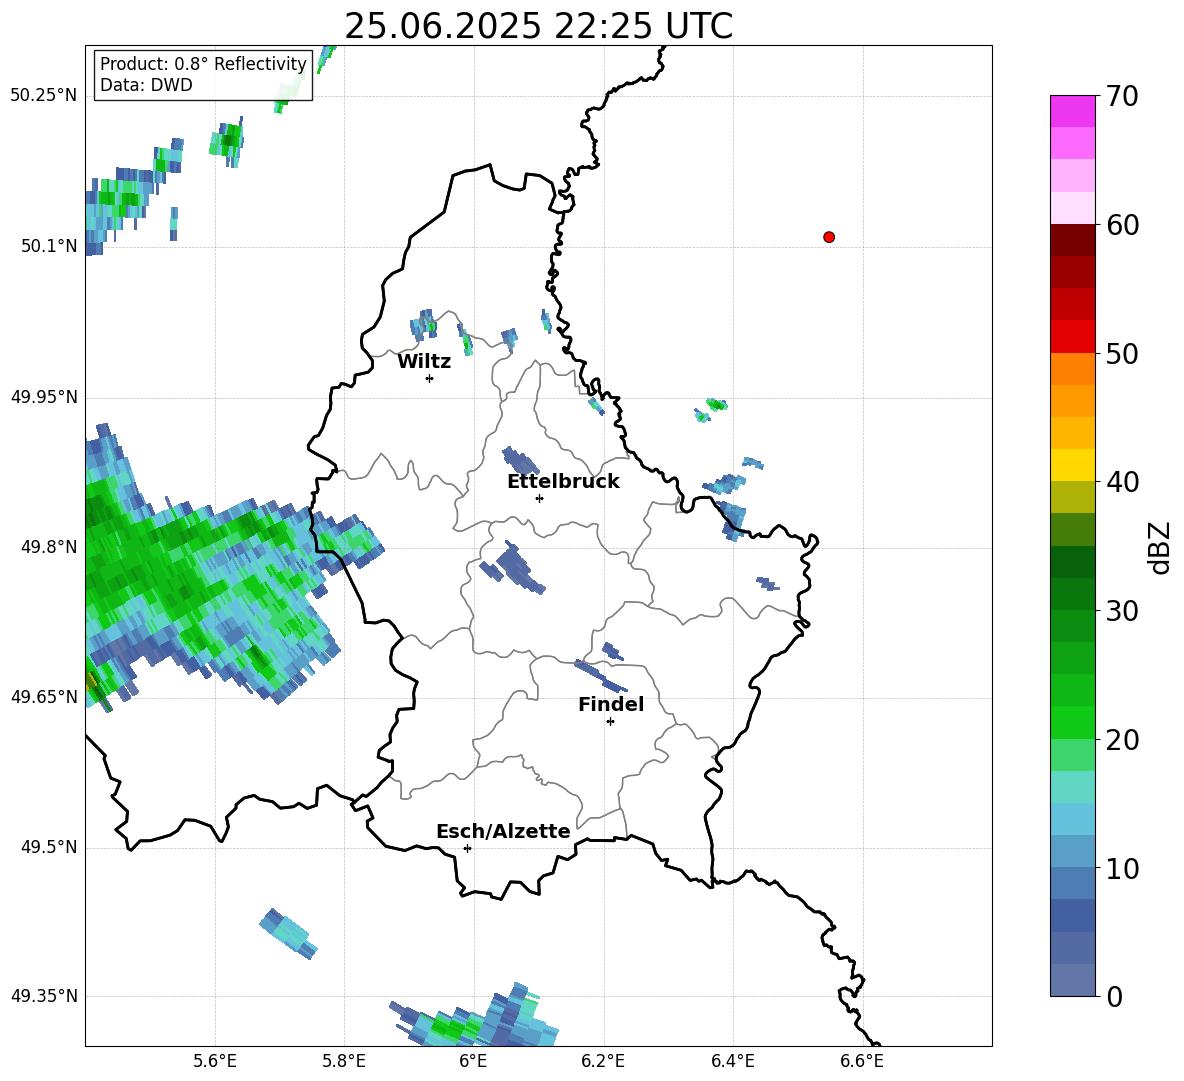The height and width of the screenshot is (1081, 1184).
Task: Click the red dot marker on the map
Action: (x=828, y=237)
